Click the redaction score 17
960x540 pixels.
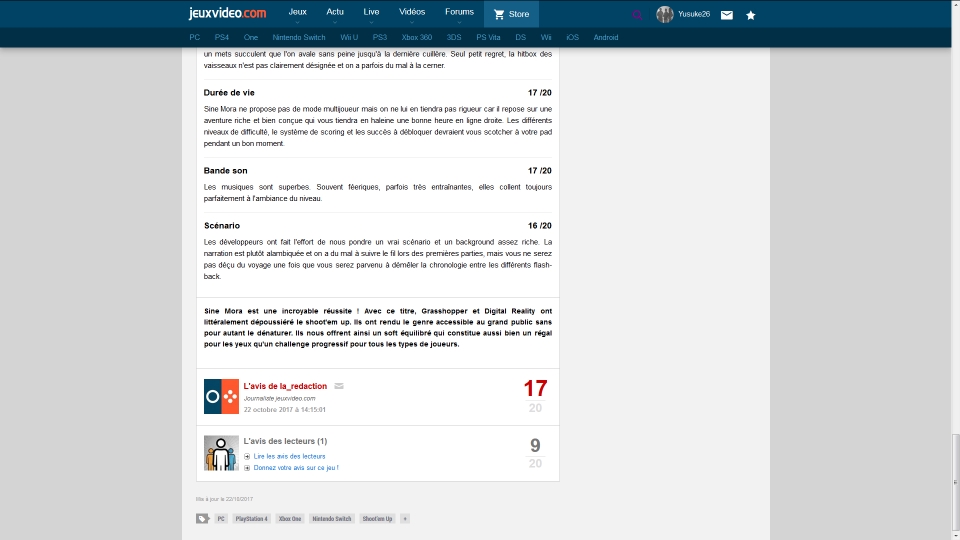535,388
